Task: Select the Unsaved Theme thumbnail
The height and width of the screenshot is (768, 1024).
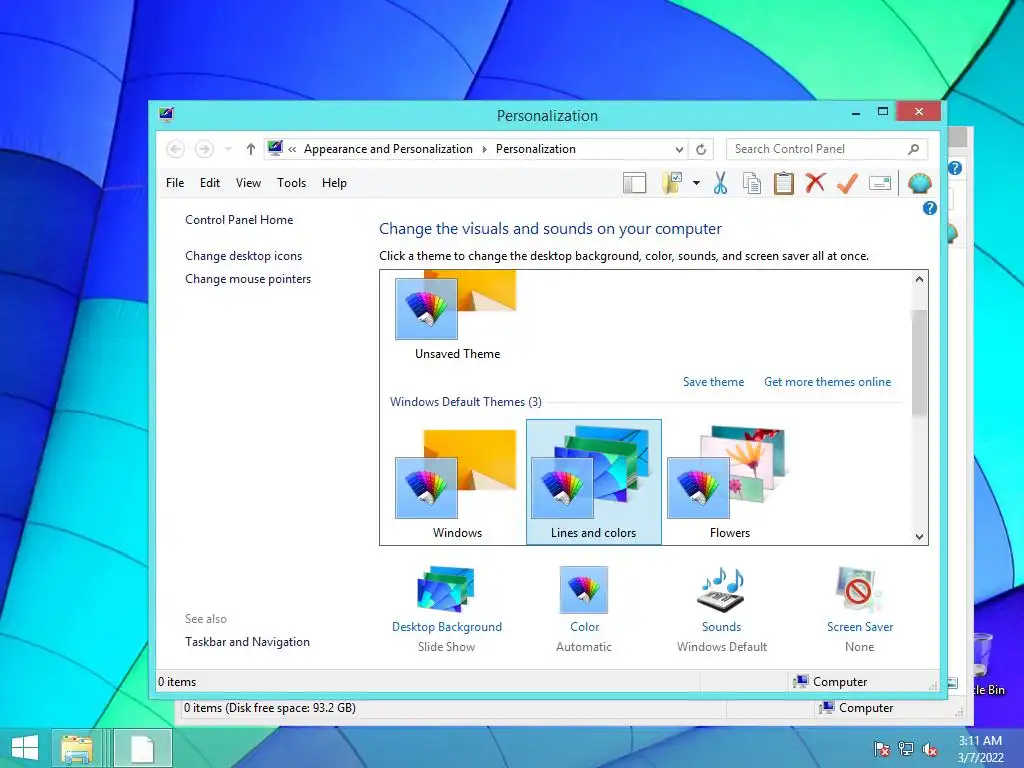Action: (457, 317)
